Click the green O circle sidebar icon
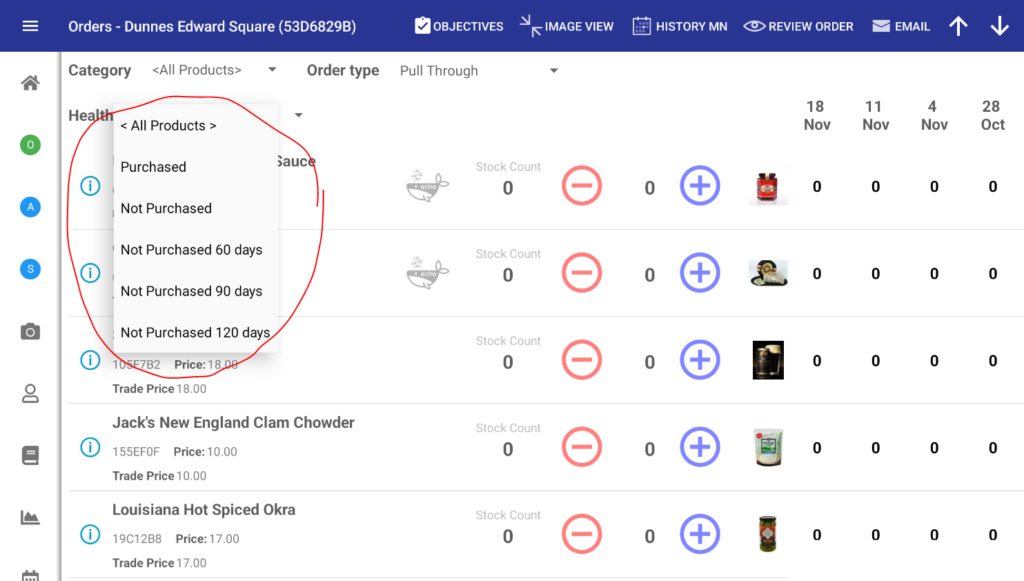 pos(30,145)
